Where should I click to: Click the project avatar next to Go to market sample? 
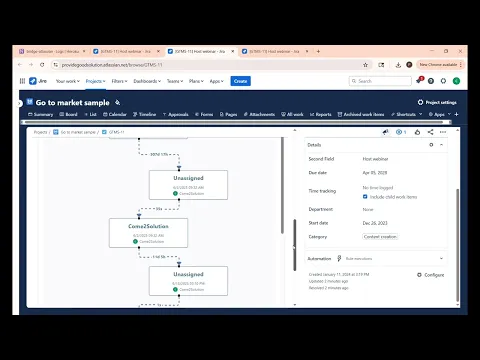[30, 102]
